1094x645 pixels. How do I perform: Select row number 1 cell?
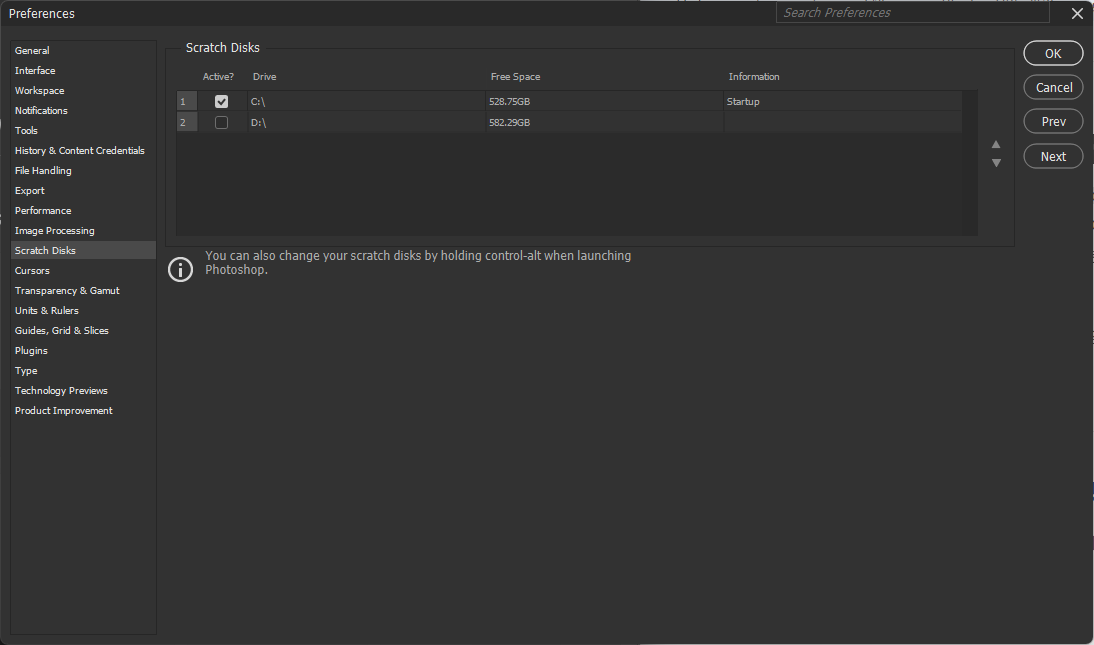point(187,102)
